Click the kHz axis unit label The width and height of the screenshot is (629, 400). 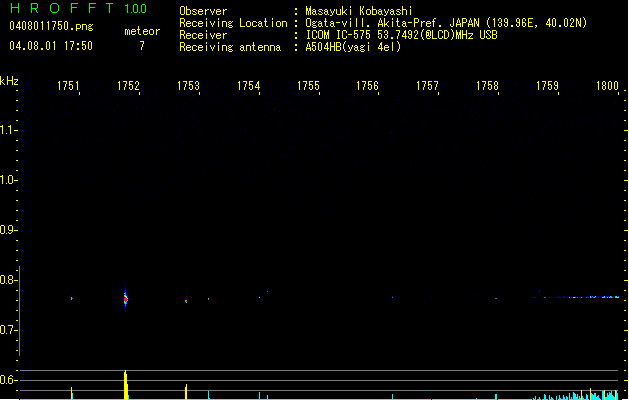(x=9, y=81)
